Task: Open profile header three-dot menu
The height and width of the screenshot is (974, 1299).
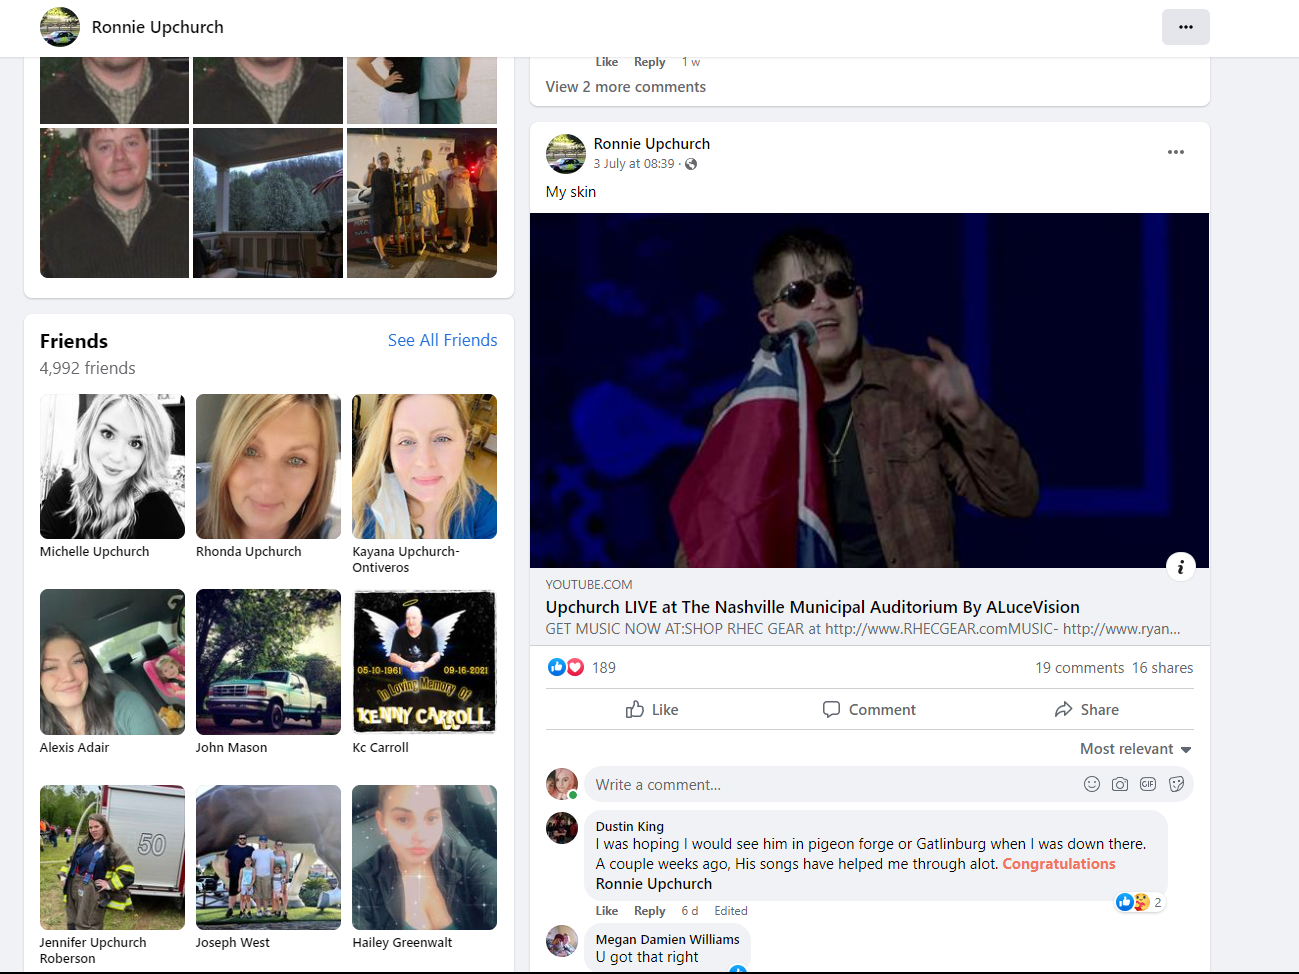Action: [1185, 27]
